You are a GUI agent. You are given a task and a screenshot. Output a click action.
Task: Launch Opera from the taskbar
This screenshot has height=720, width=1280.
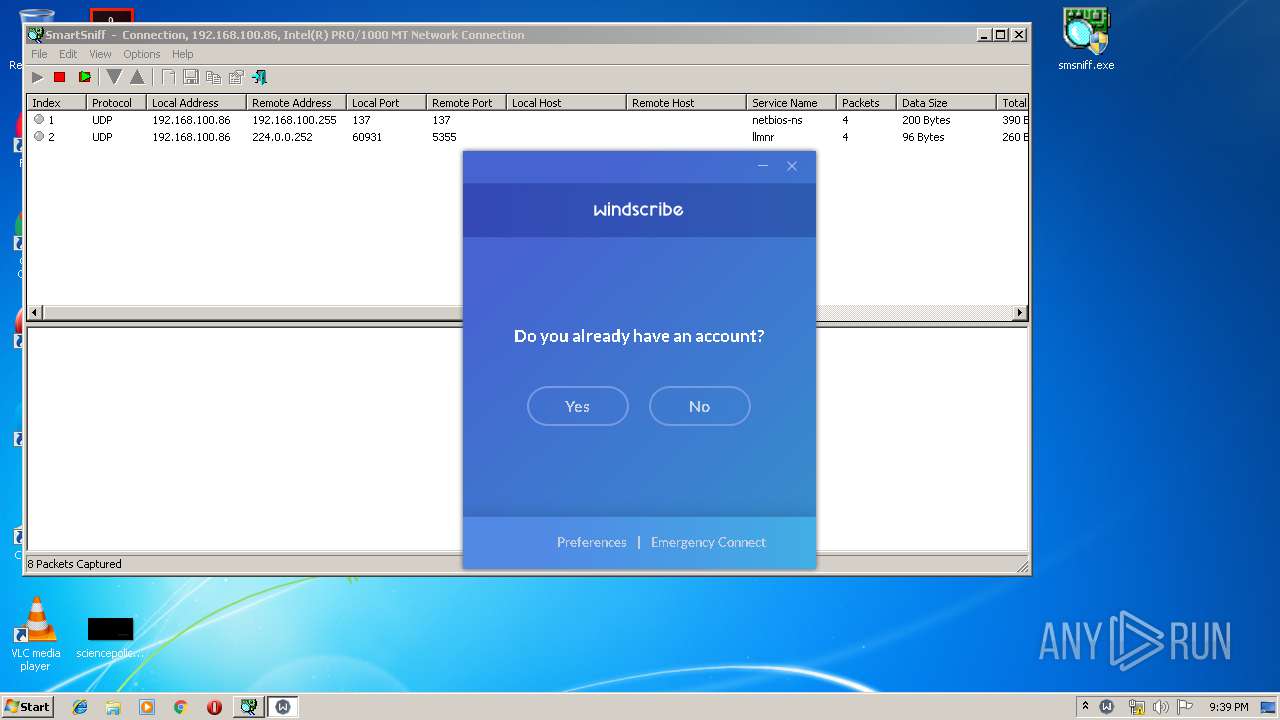click(214, 707)
